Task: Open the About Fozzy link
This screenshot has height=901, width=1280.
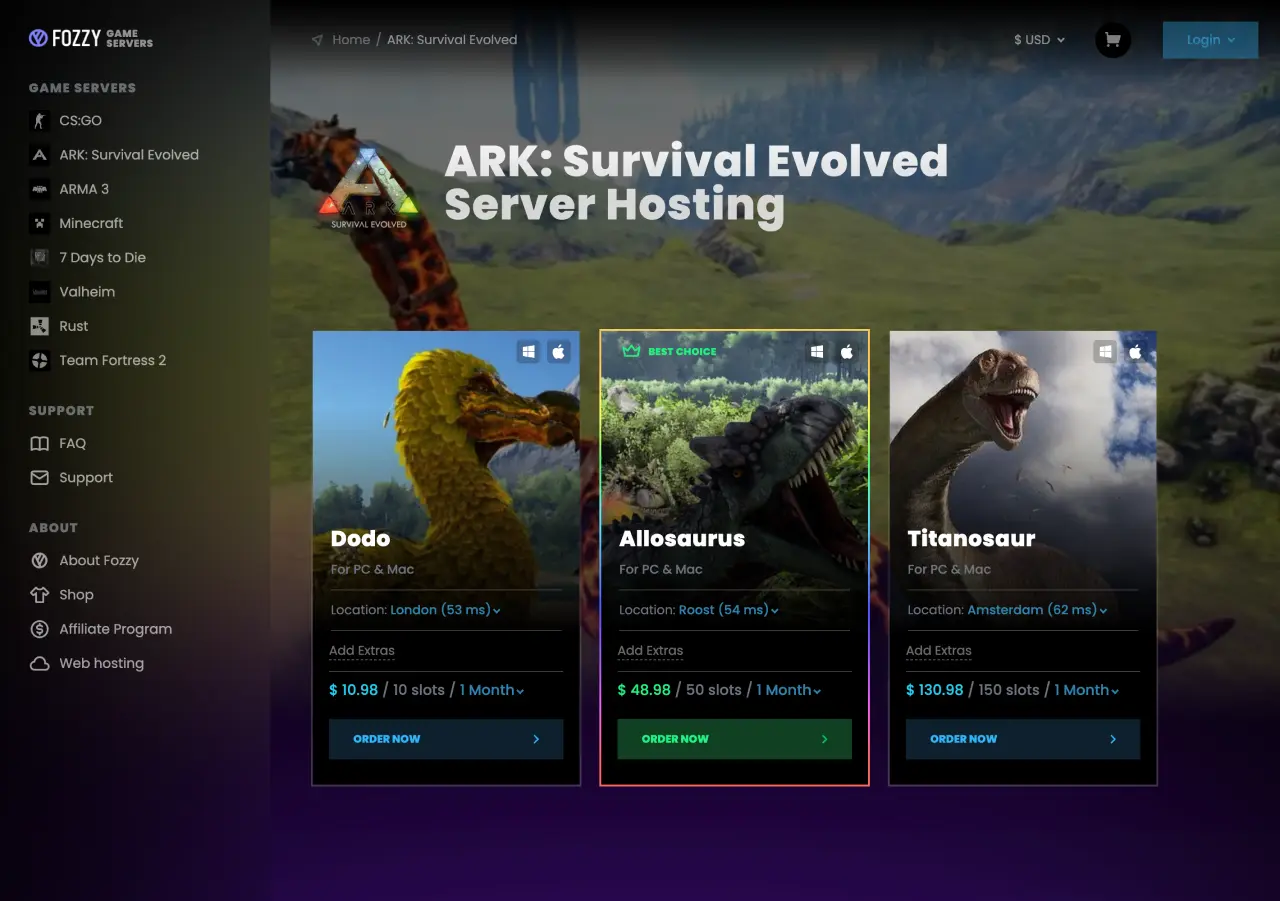Action: [99, 561]
